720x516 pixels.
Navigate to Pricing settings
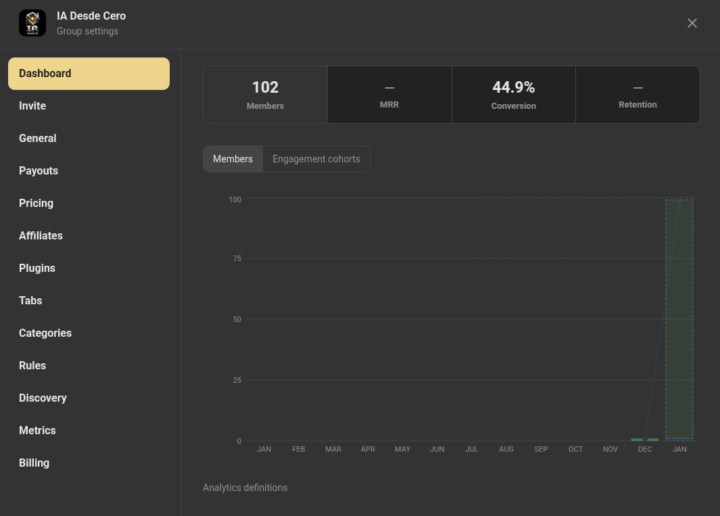coord(36,203)
